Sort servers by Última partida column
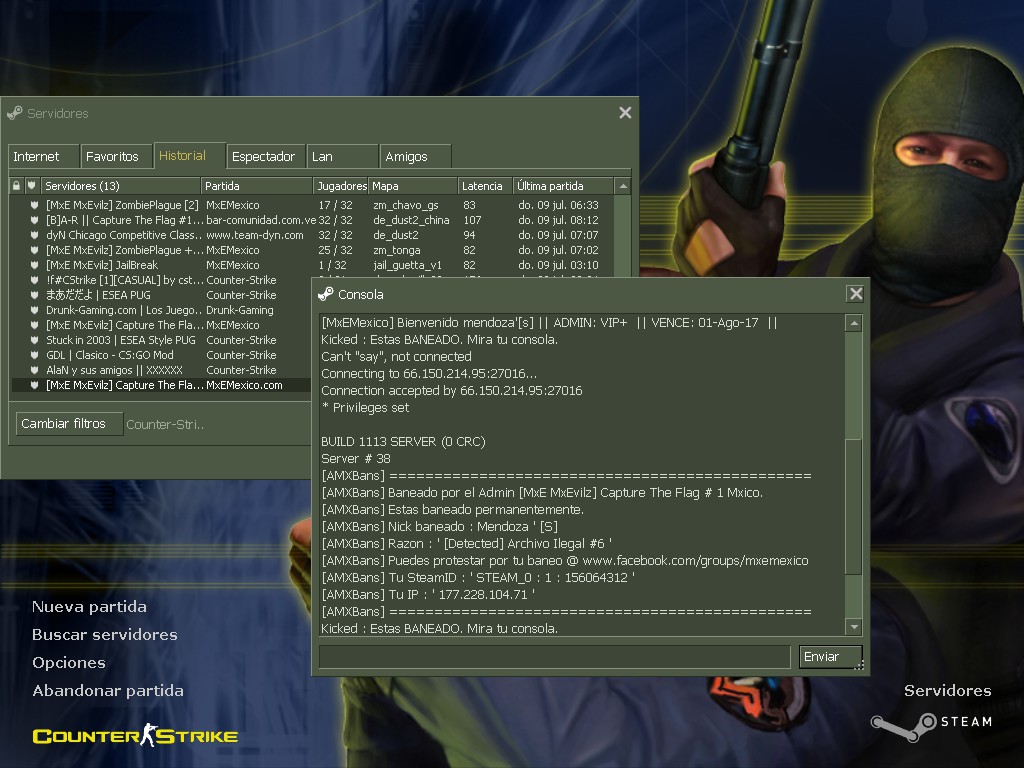The image size is (1024, 768). click(563, 186)
